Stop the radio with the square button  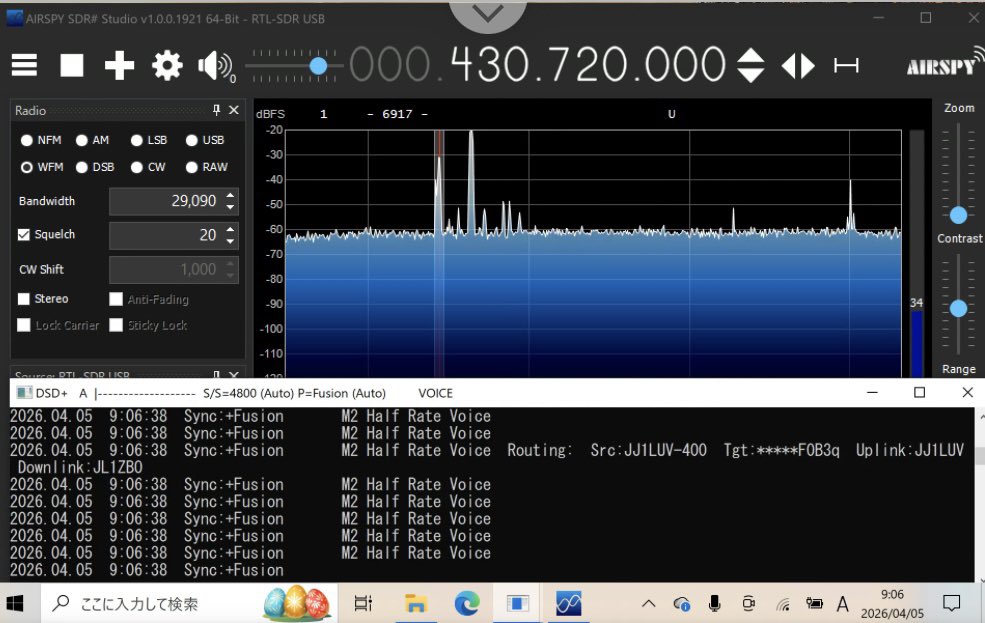(72, 65)
